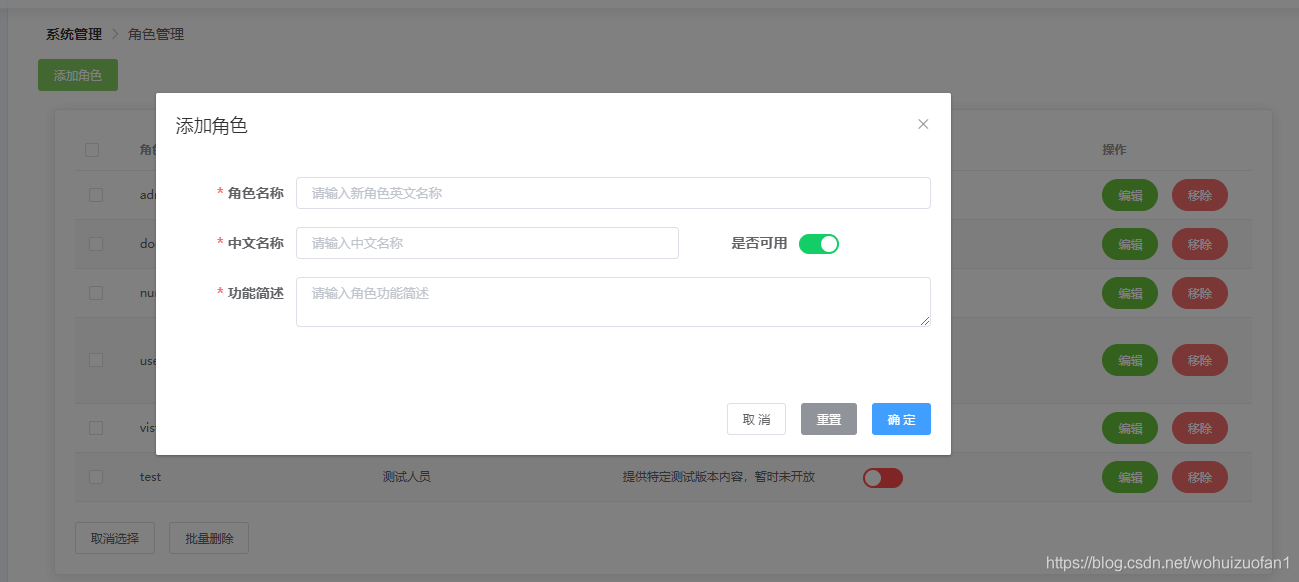Click the 批量删除 button
Screen dimensions: 1299x582
point(209,538)
